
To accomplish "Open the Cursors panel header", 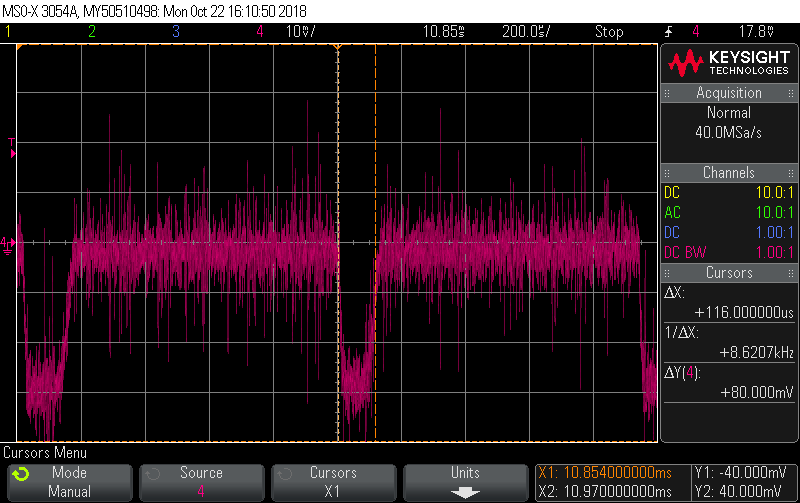I will [729, 273].
